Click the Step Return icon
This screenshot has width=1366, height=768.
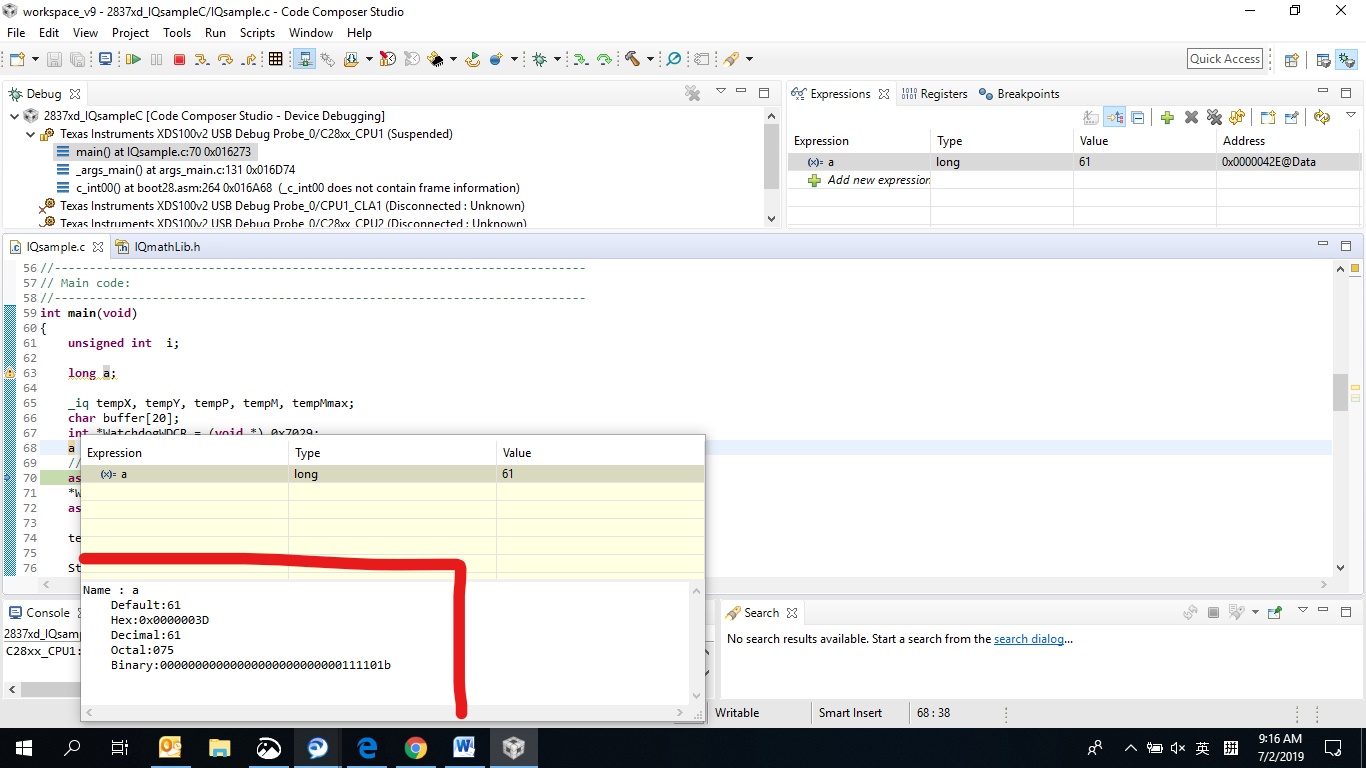coord(249,60)
